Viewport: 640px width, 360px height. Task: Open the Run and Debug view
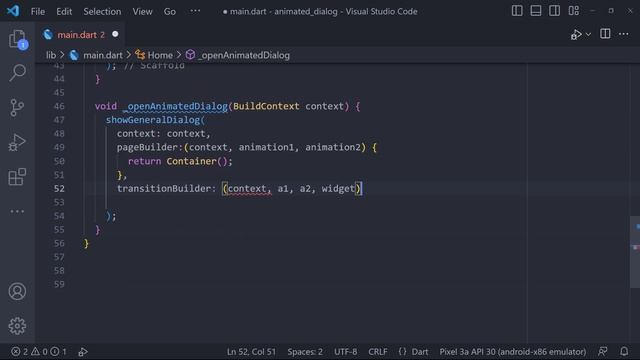pos(17,142)
